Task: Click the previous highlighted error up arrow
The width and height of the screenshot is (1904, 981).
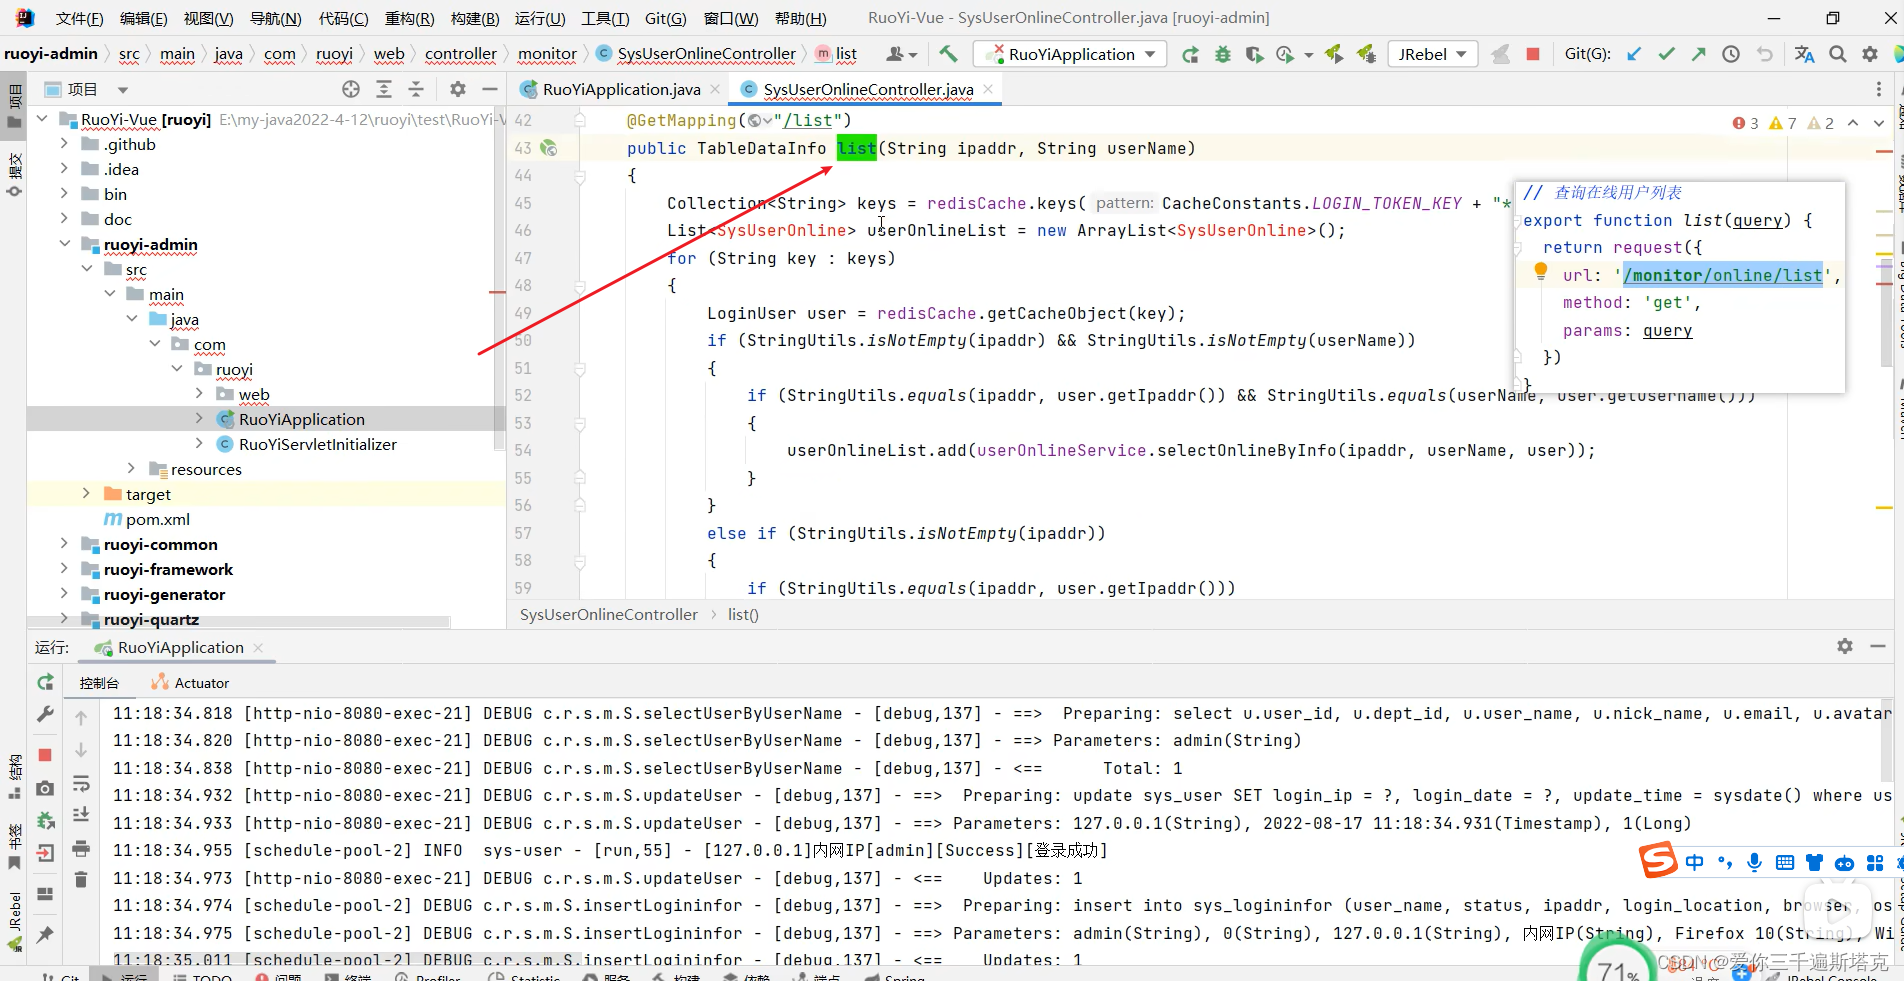Action: pos(1853,123)
